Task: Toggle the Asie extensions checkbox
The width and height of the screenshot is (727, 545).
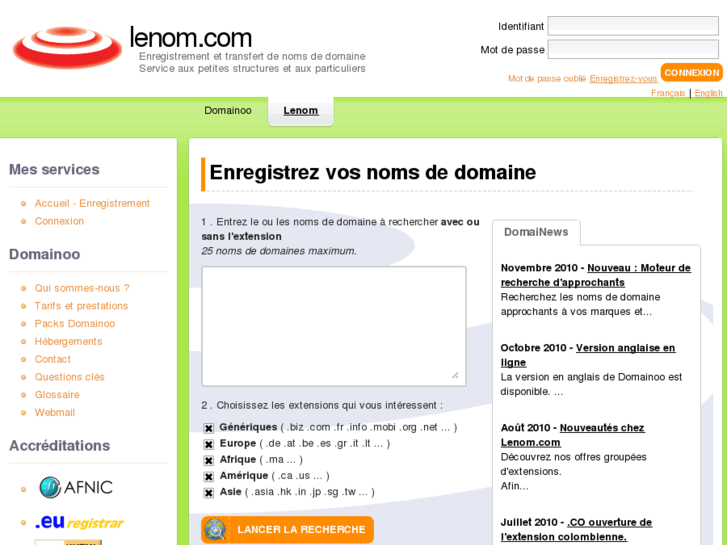Action: pyautogui.click(x=209, y=493)
